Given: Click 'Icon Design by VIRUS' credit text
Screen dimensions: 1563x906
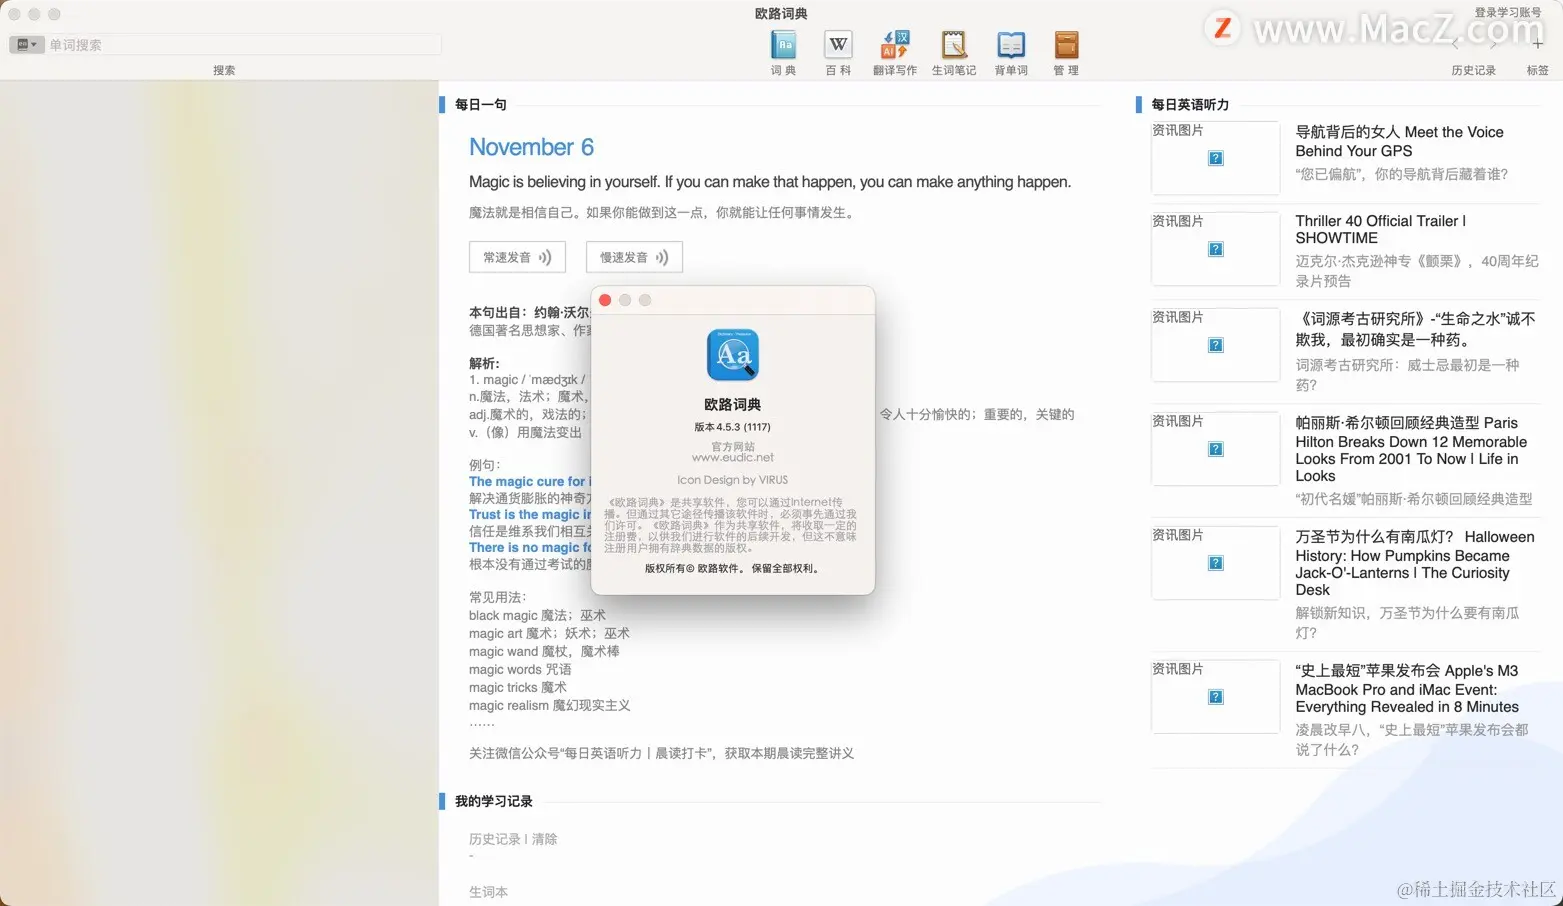Looking at the screenshot, I should (x=733, y=480).
